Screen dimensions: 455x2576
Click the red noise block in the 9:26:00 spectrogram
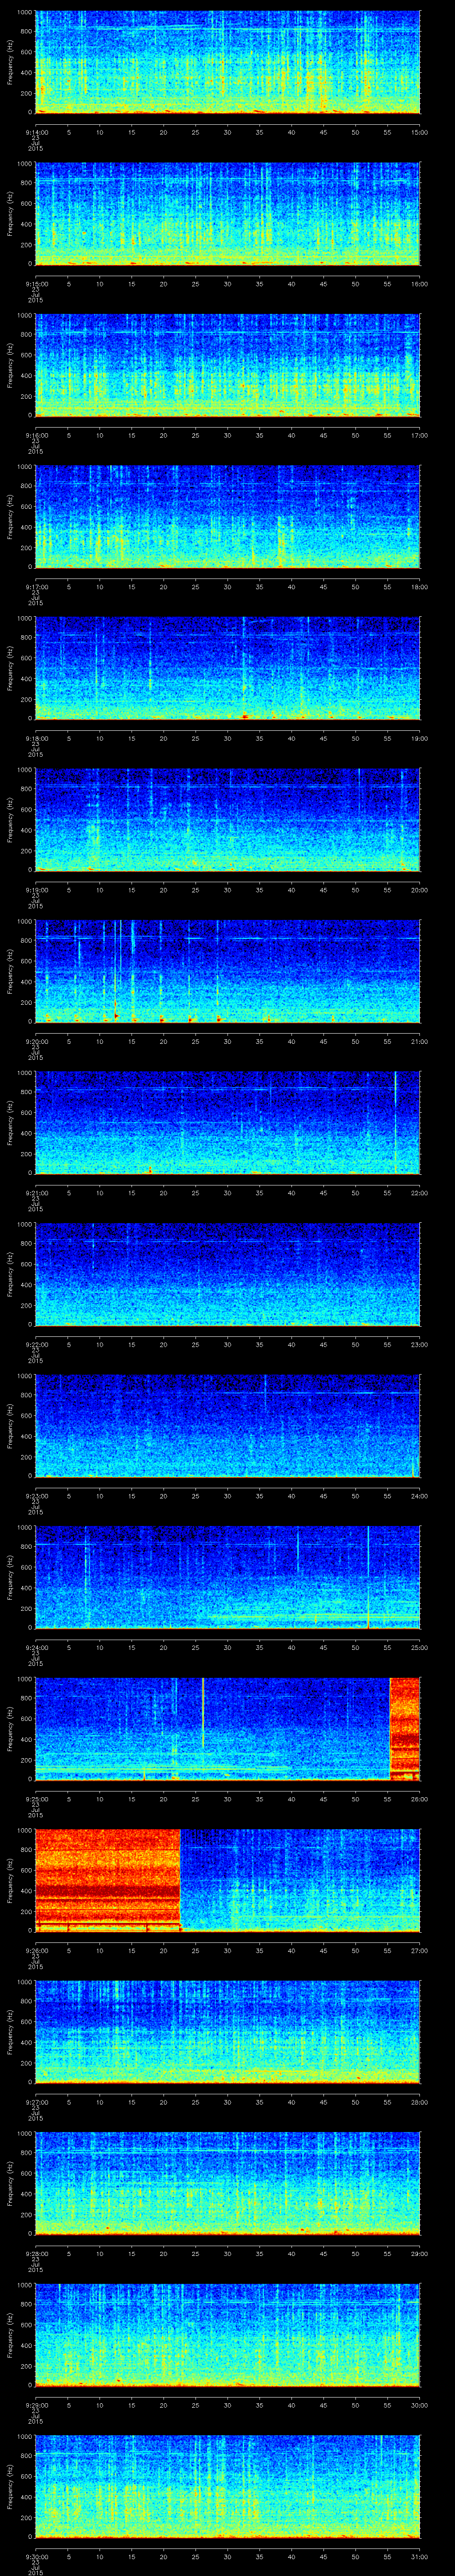coord(108,1881)
